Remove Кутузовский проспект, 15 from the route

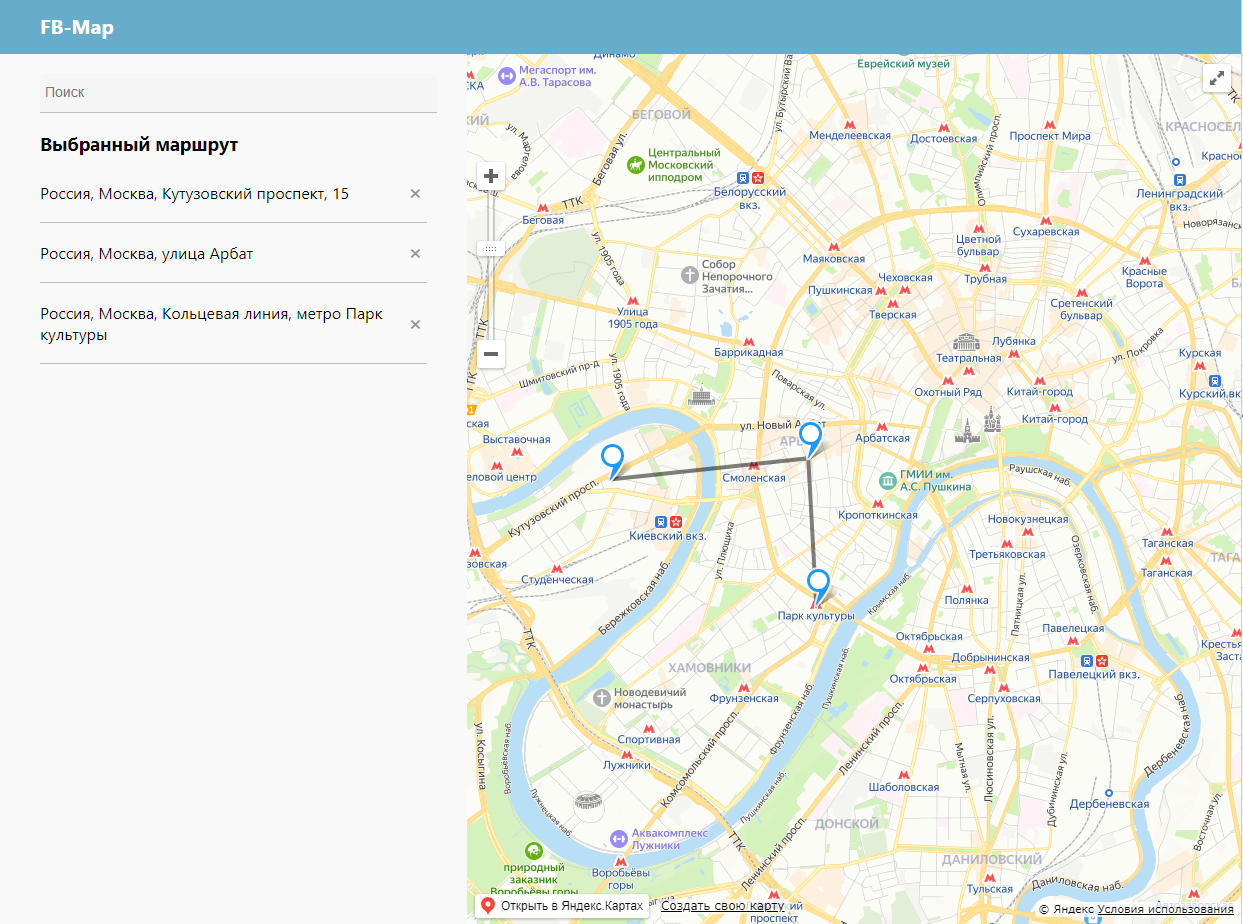[x=415, y=194]
